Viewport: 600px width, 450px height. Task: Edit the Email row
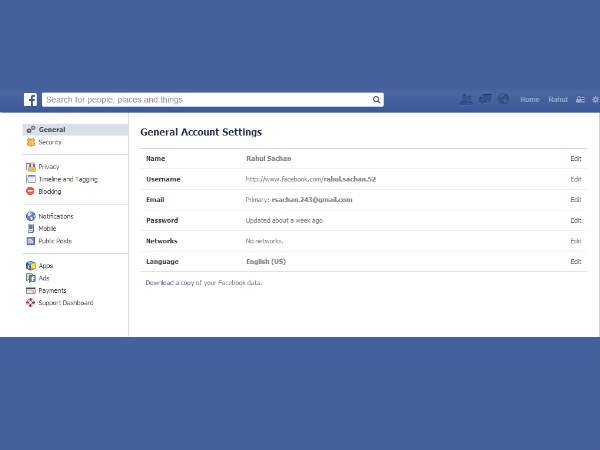[x=576, y=199]
